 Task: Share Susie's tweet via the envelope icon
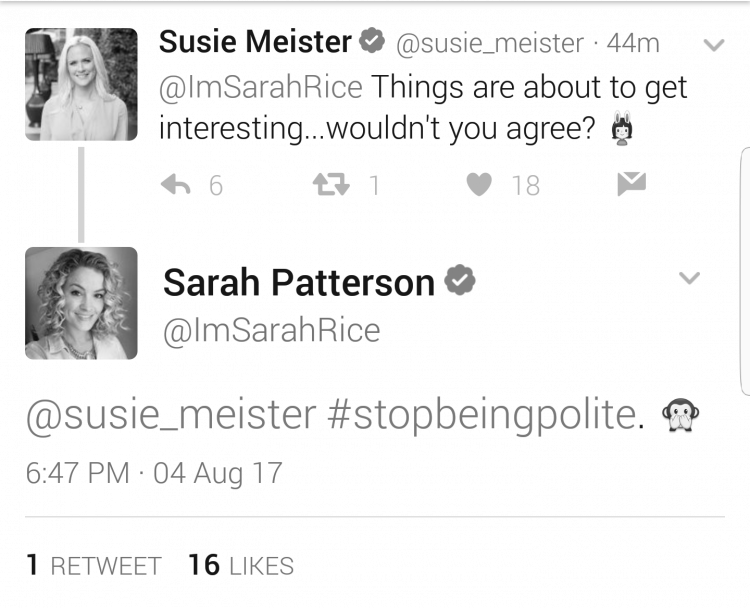pos(631,184)
